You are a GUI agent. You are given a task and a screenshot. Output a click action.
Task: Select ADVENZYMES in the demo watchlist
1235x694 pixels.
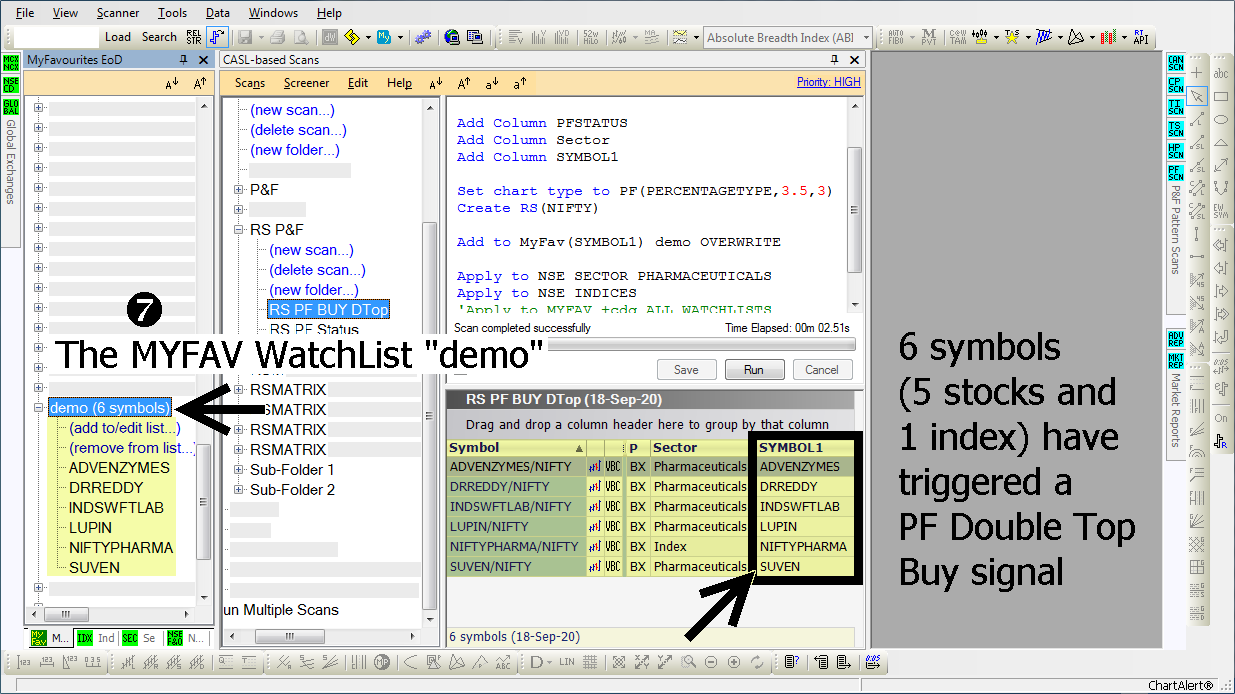click(x=120, y=468)
